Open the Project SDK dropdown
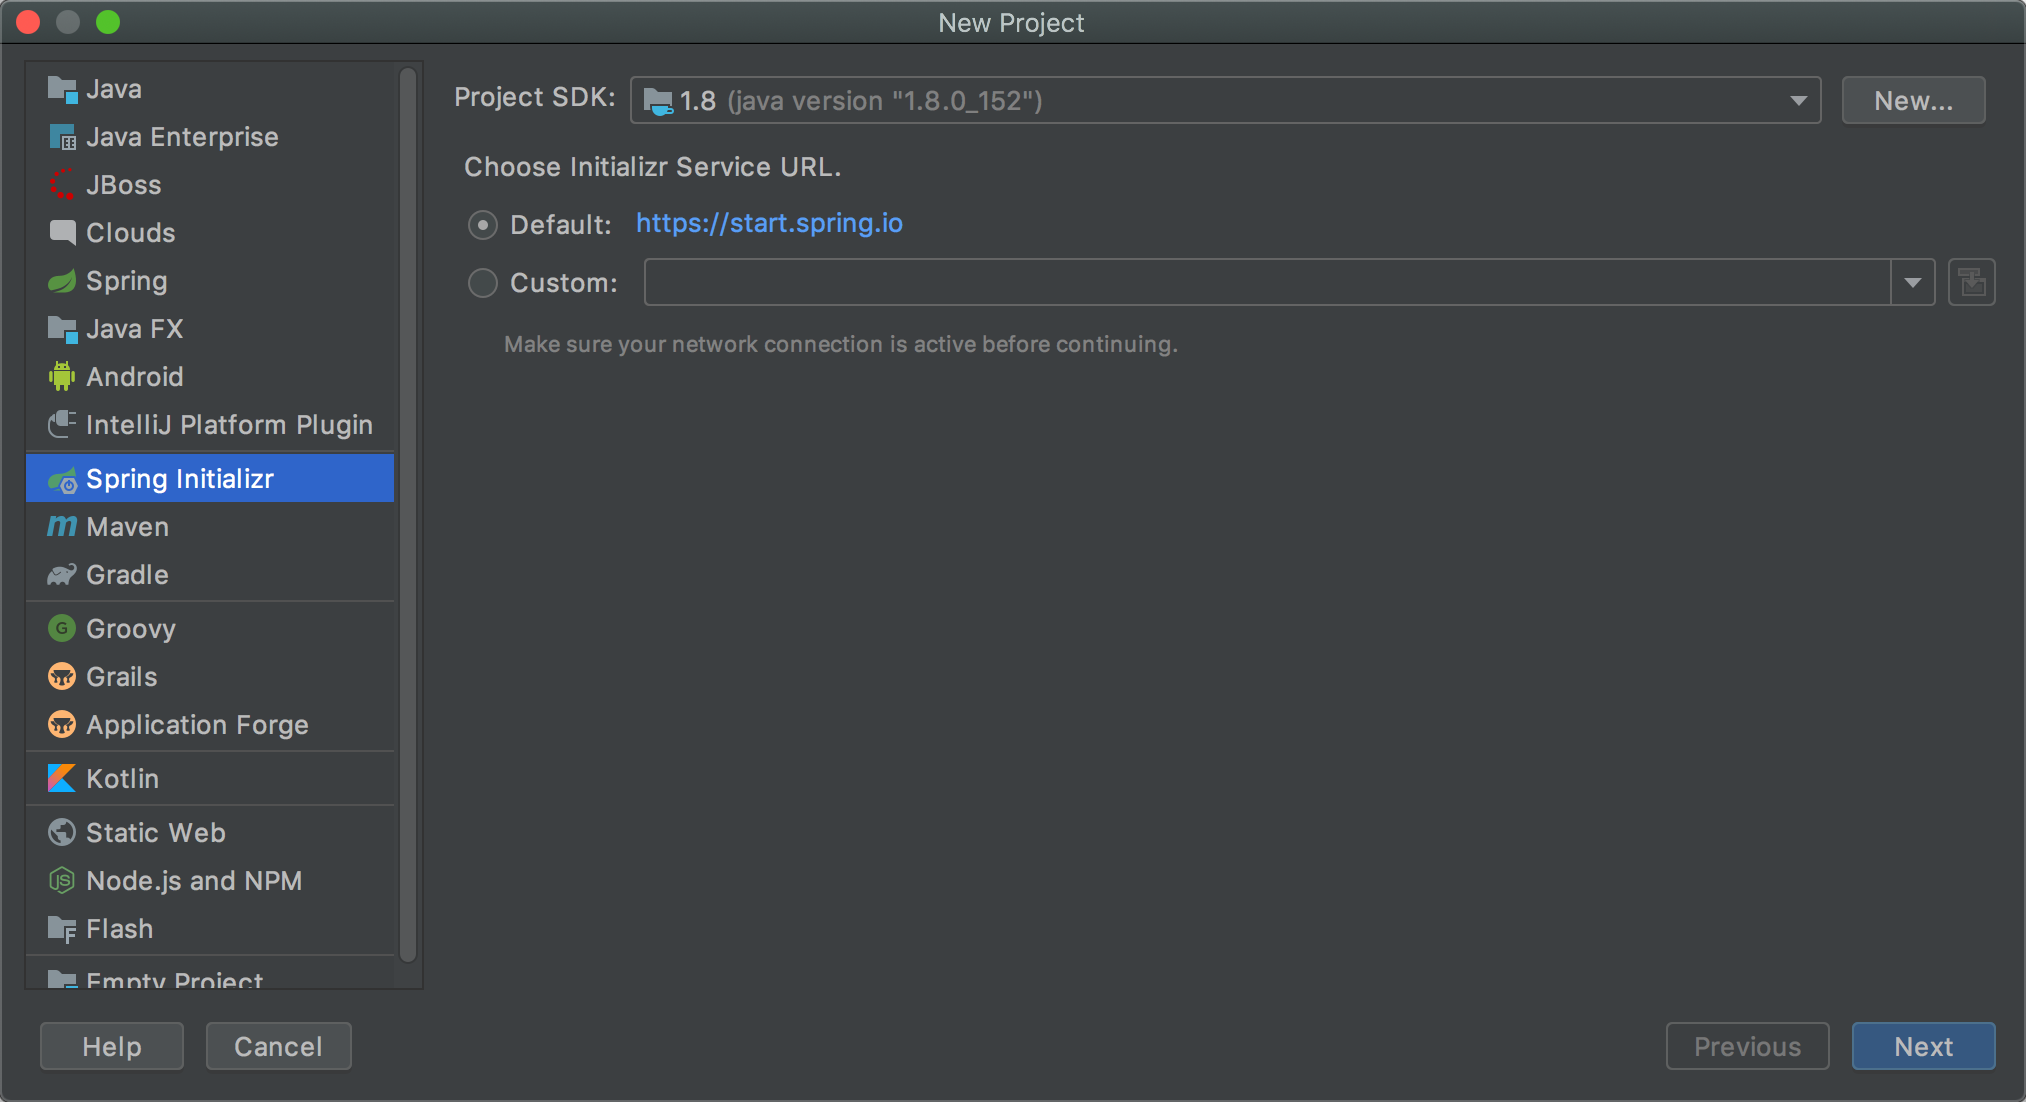The height and width of the screenshot is (1102, 2026). pos(1225,101)
